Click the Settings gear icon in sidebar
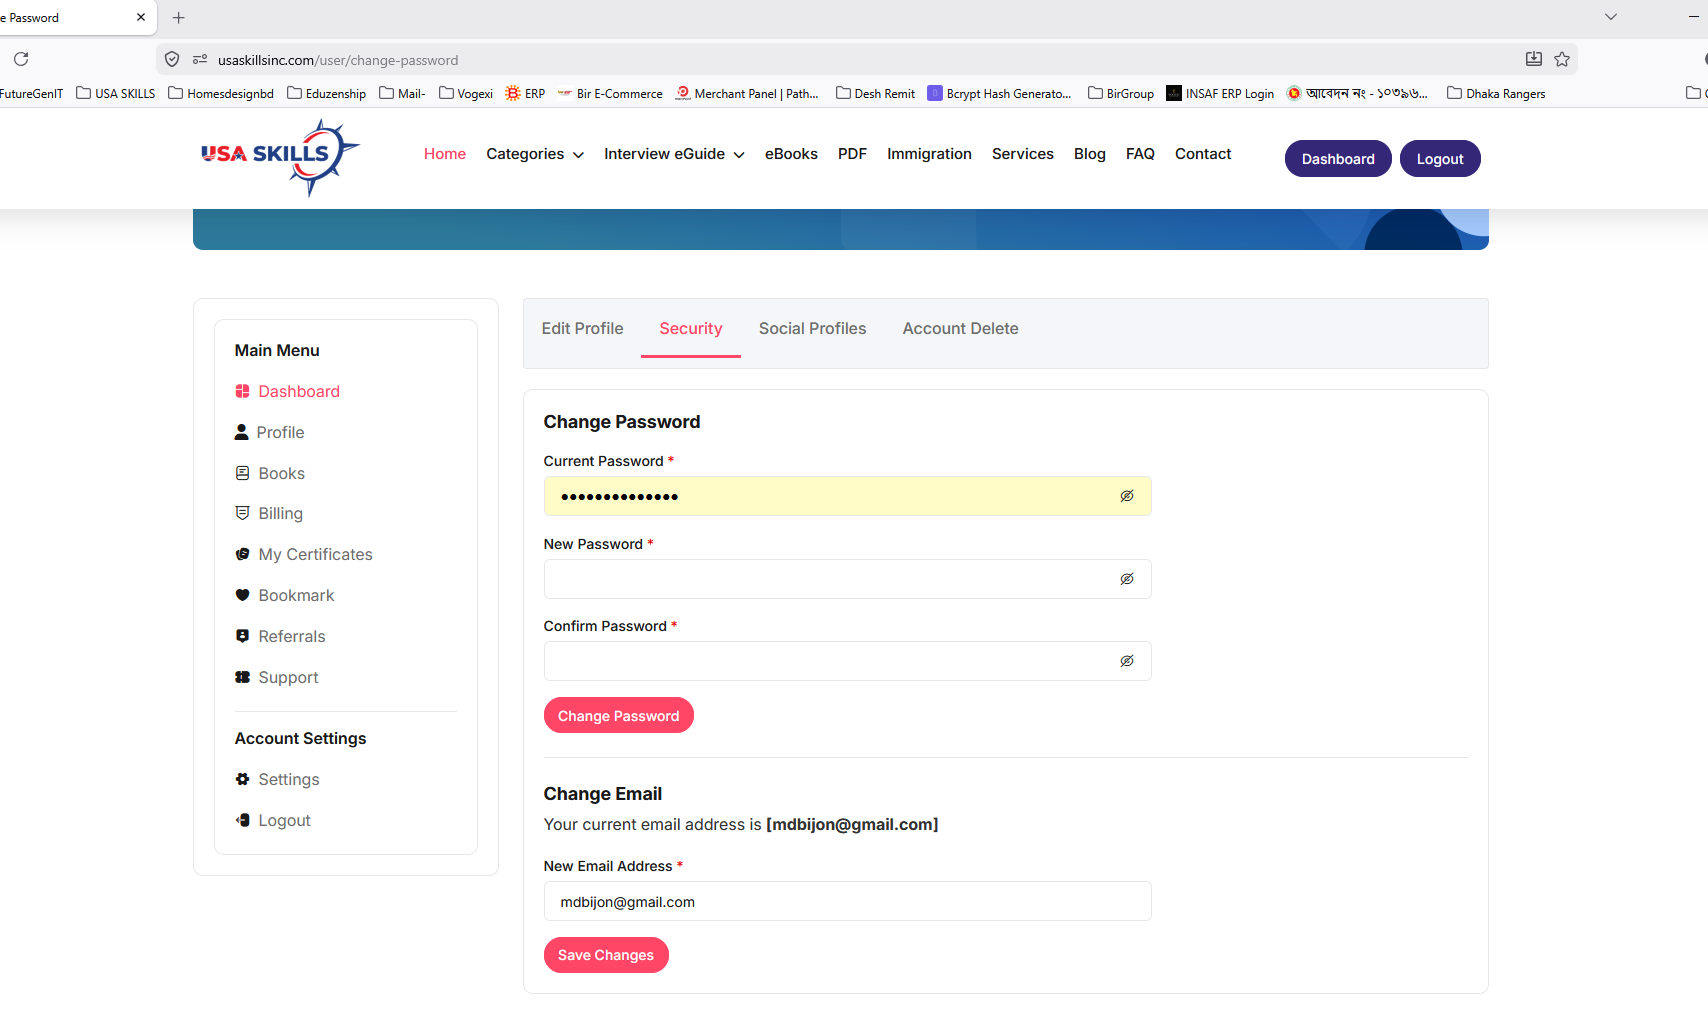1708x1012 pixels. coord(242,779)
